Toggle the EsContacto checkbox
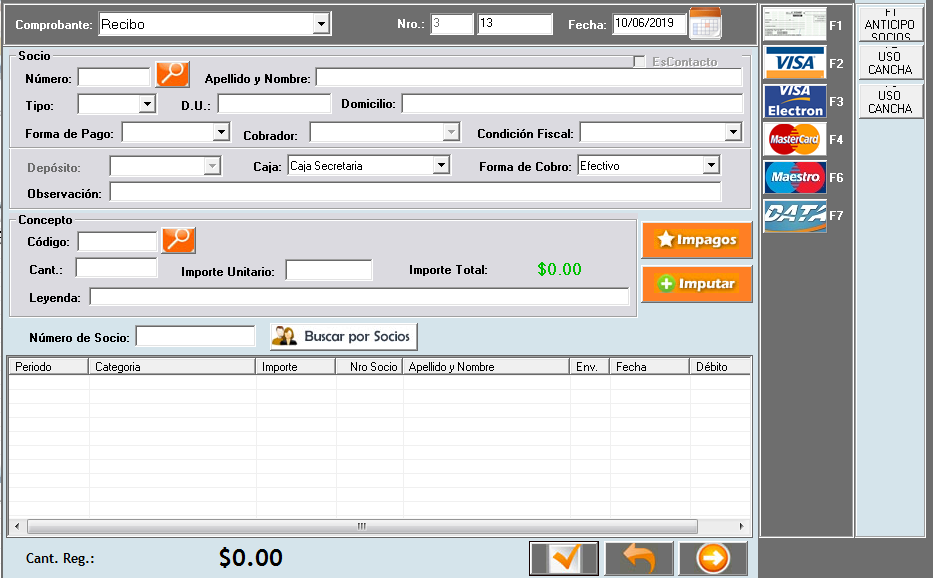Screen dimensions: 933x578 coord(640,62)
